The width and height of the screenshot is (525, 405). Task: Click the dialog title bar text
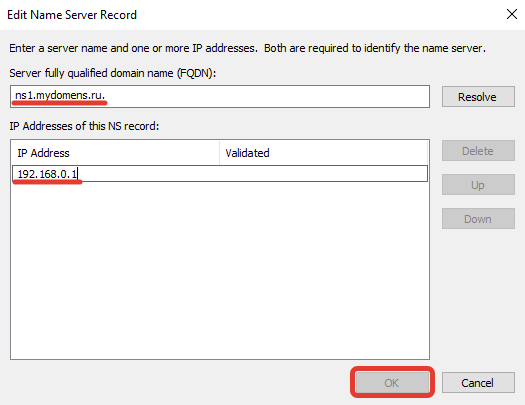72,15
